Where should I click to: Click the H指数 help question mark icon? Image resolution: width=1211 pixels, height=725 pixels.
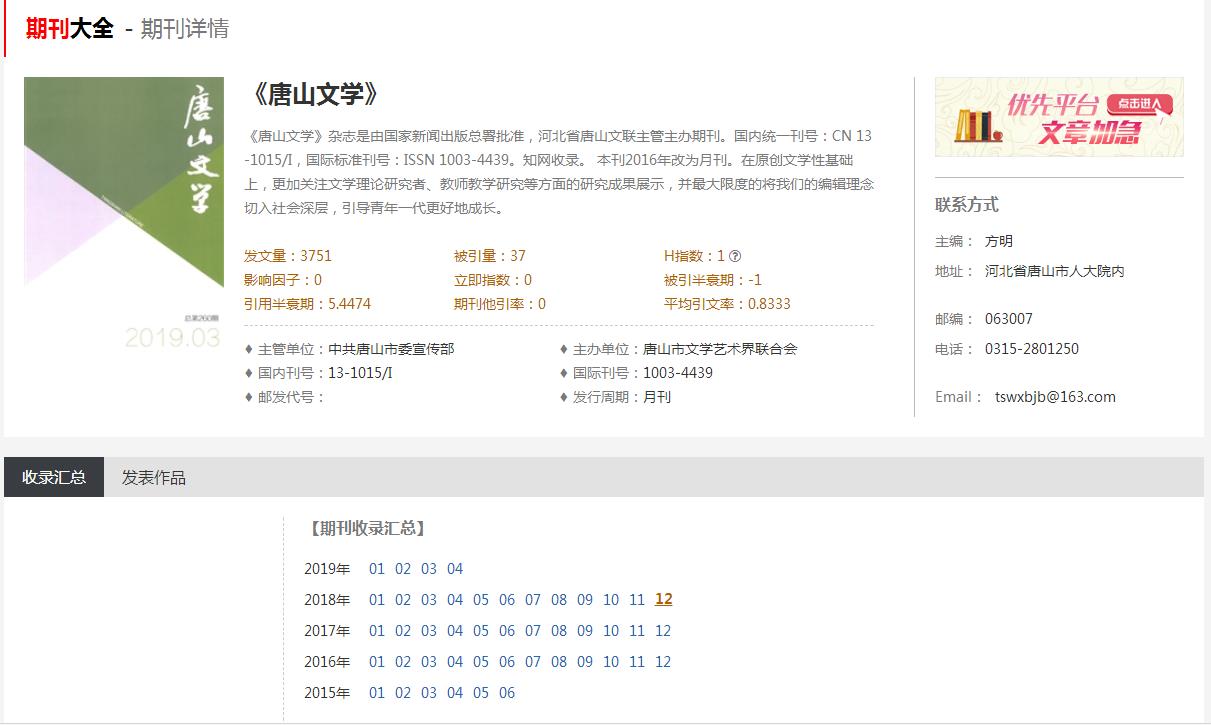(x=736, y=256)
